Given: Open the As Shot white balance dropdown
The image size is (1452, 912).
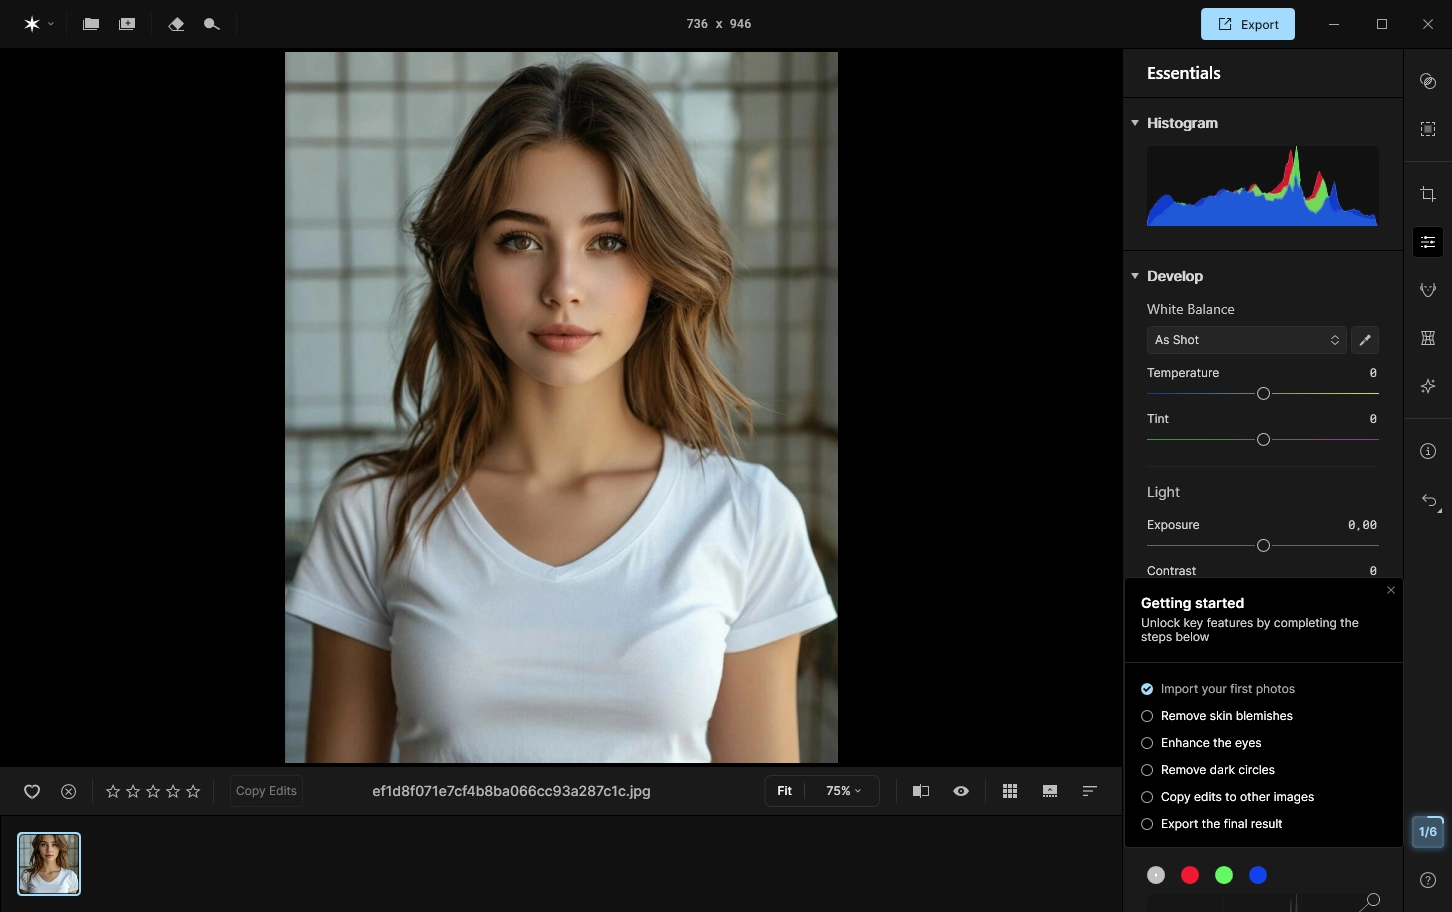Looking at the screenshot, I should [1246, 340].
